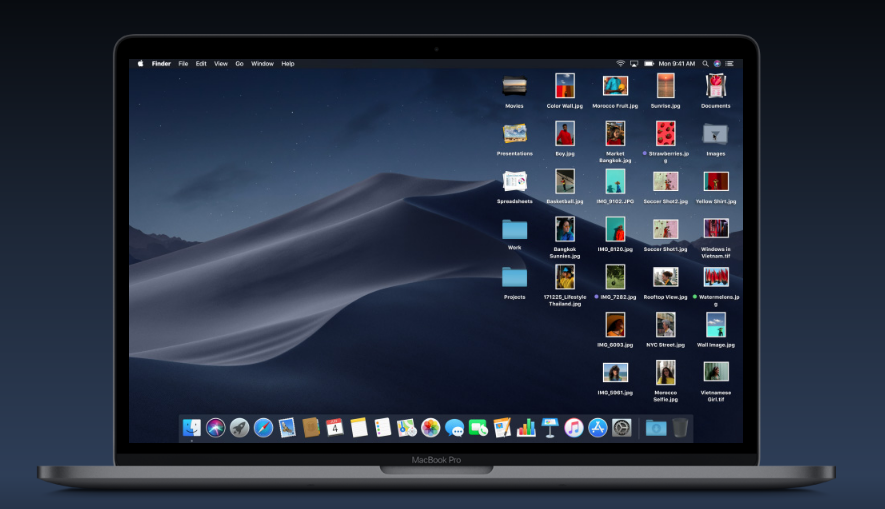Open Numbers bar chart icon in Dock
Screen dimensions: 885x509
[x=526, y=428]
